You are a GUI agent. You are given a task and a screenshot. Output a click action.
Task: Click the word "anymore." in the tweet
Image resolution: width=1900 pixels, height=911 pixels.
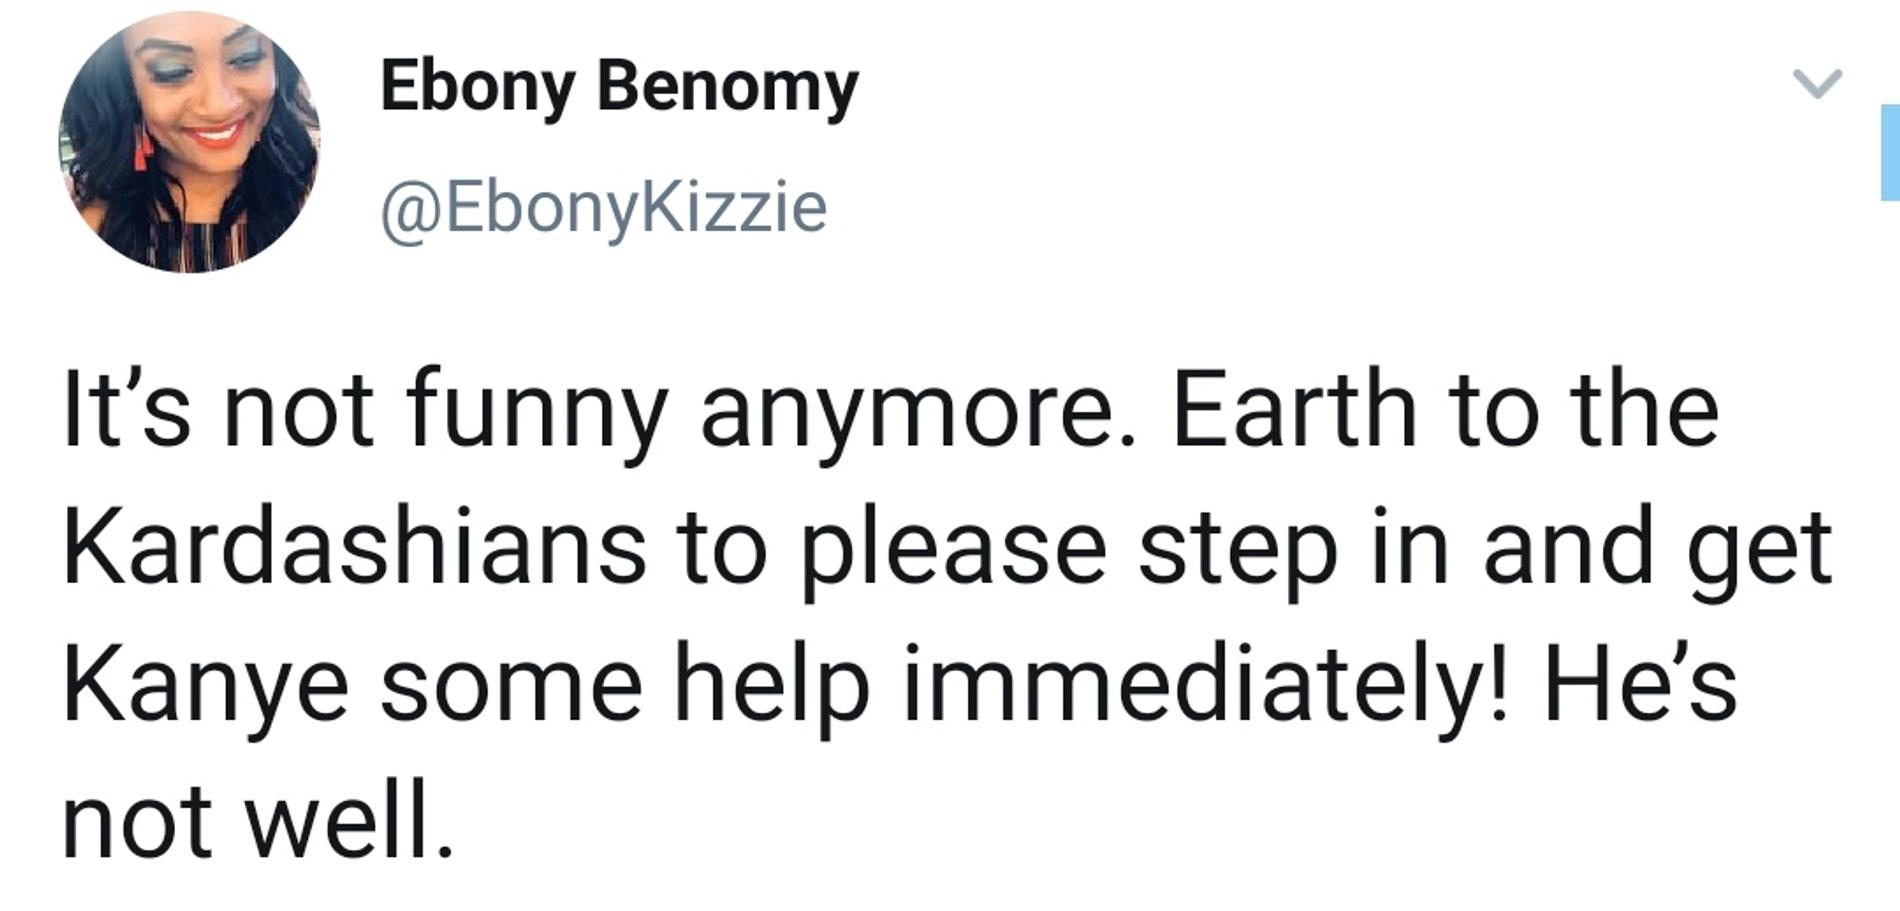[919, 411]
